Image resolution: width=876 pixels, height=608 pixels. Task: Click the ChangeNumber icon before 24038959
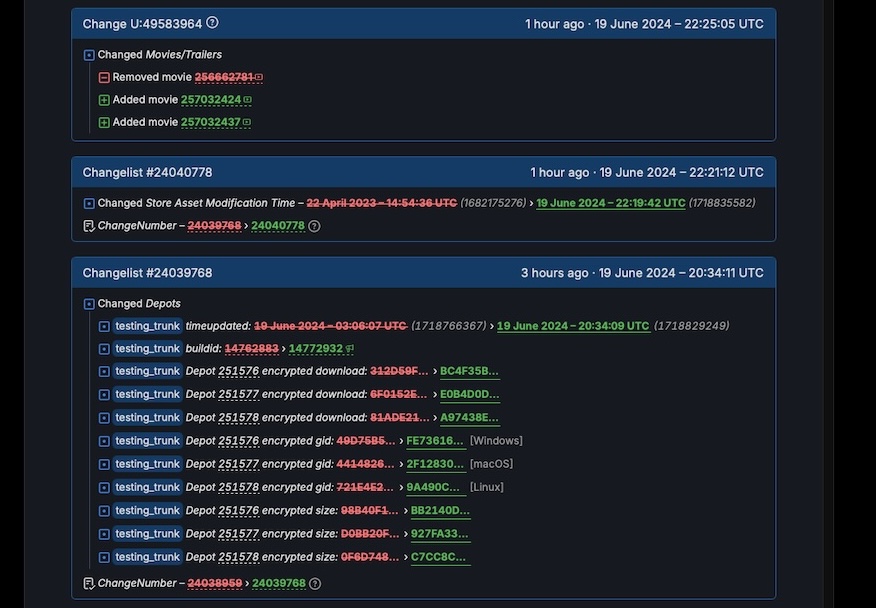tap(89, 584)
